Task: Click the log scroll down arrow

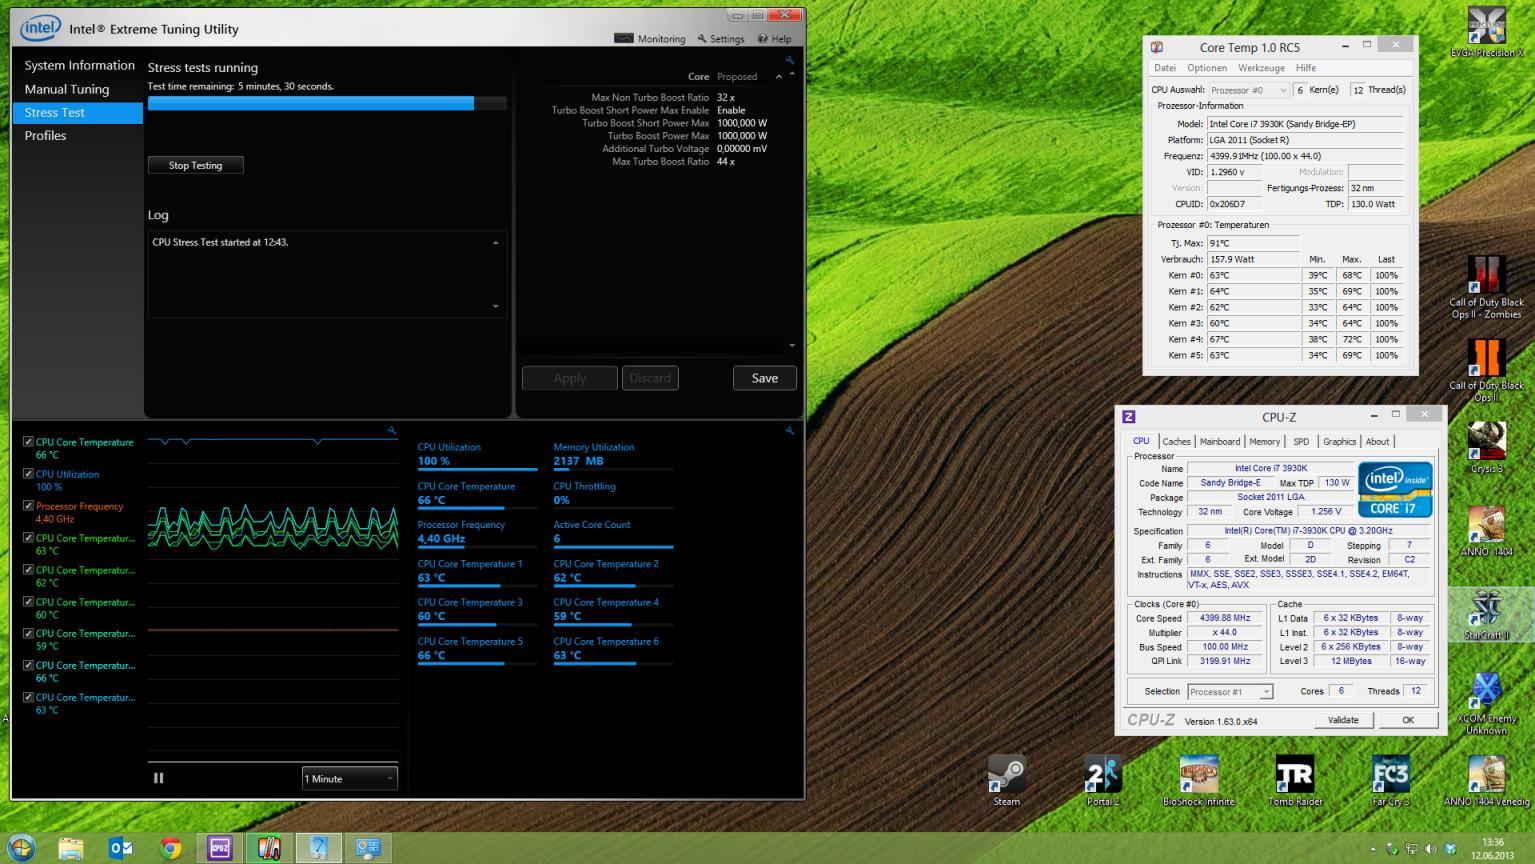Action: click(496, 306)
